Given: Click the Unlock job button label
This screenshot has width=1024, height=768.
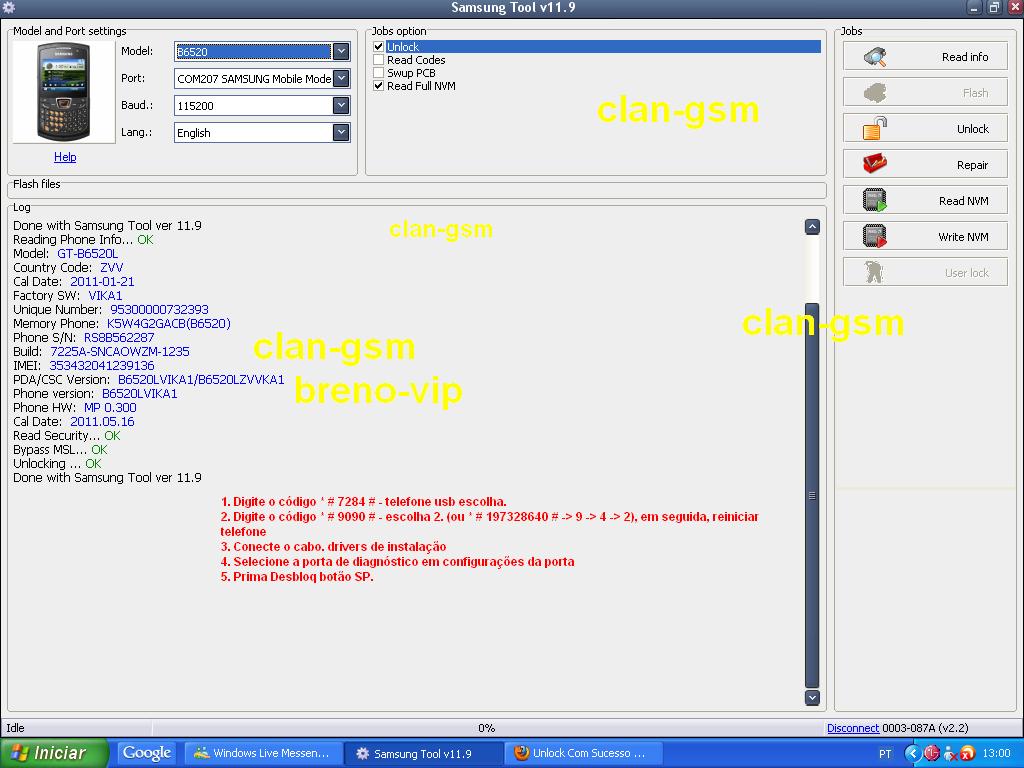Looking at the screenshot, I should (972, 129).
